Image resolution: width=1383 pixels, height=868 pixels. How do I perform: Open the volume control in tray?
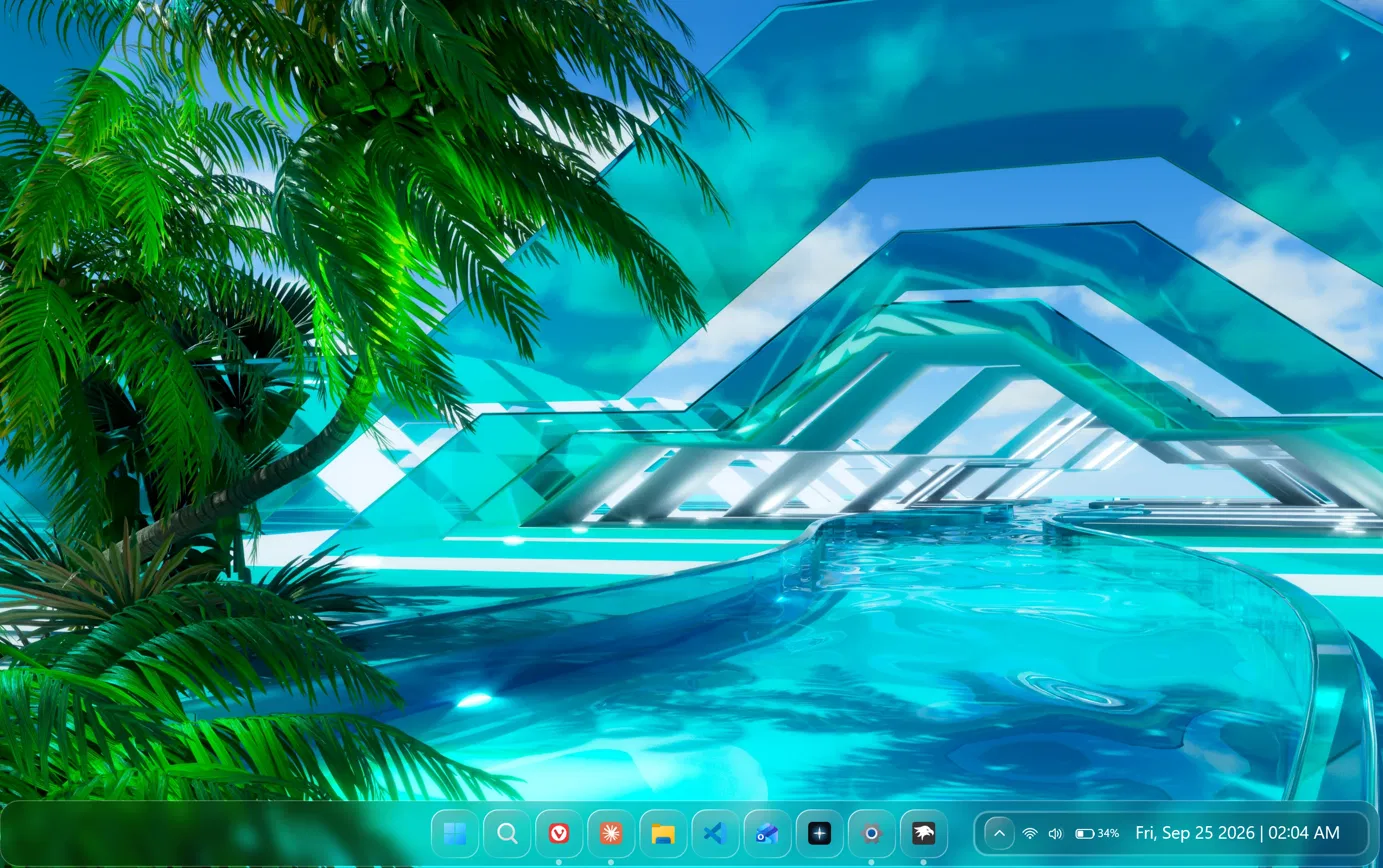pyautogui.click(x=1055, y=833)
